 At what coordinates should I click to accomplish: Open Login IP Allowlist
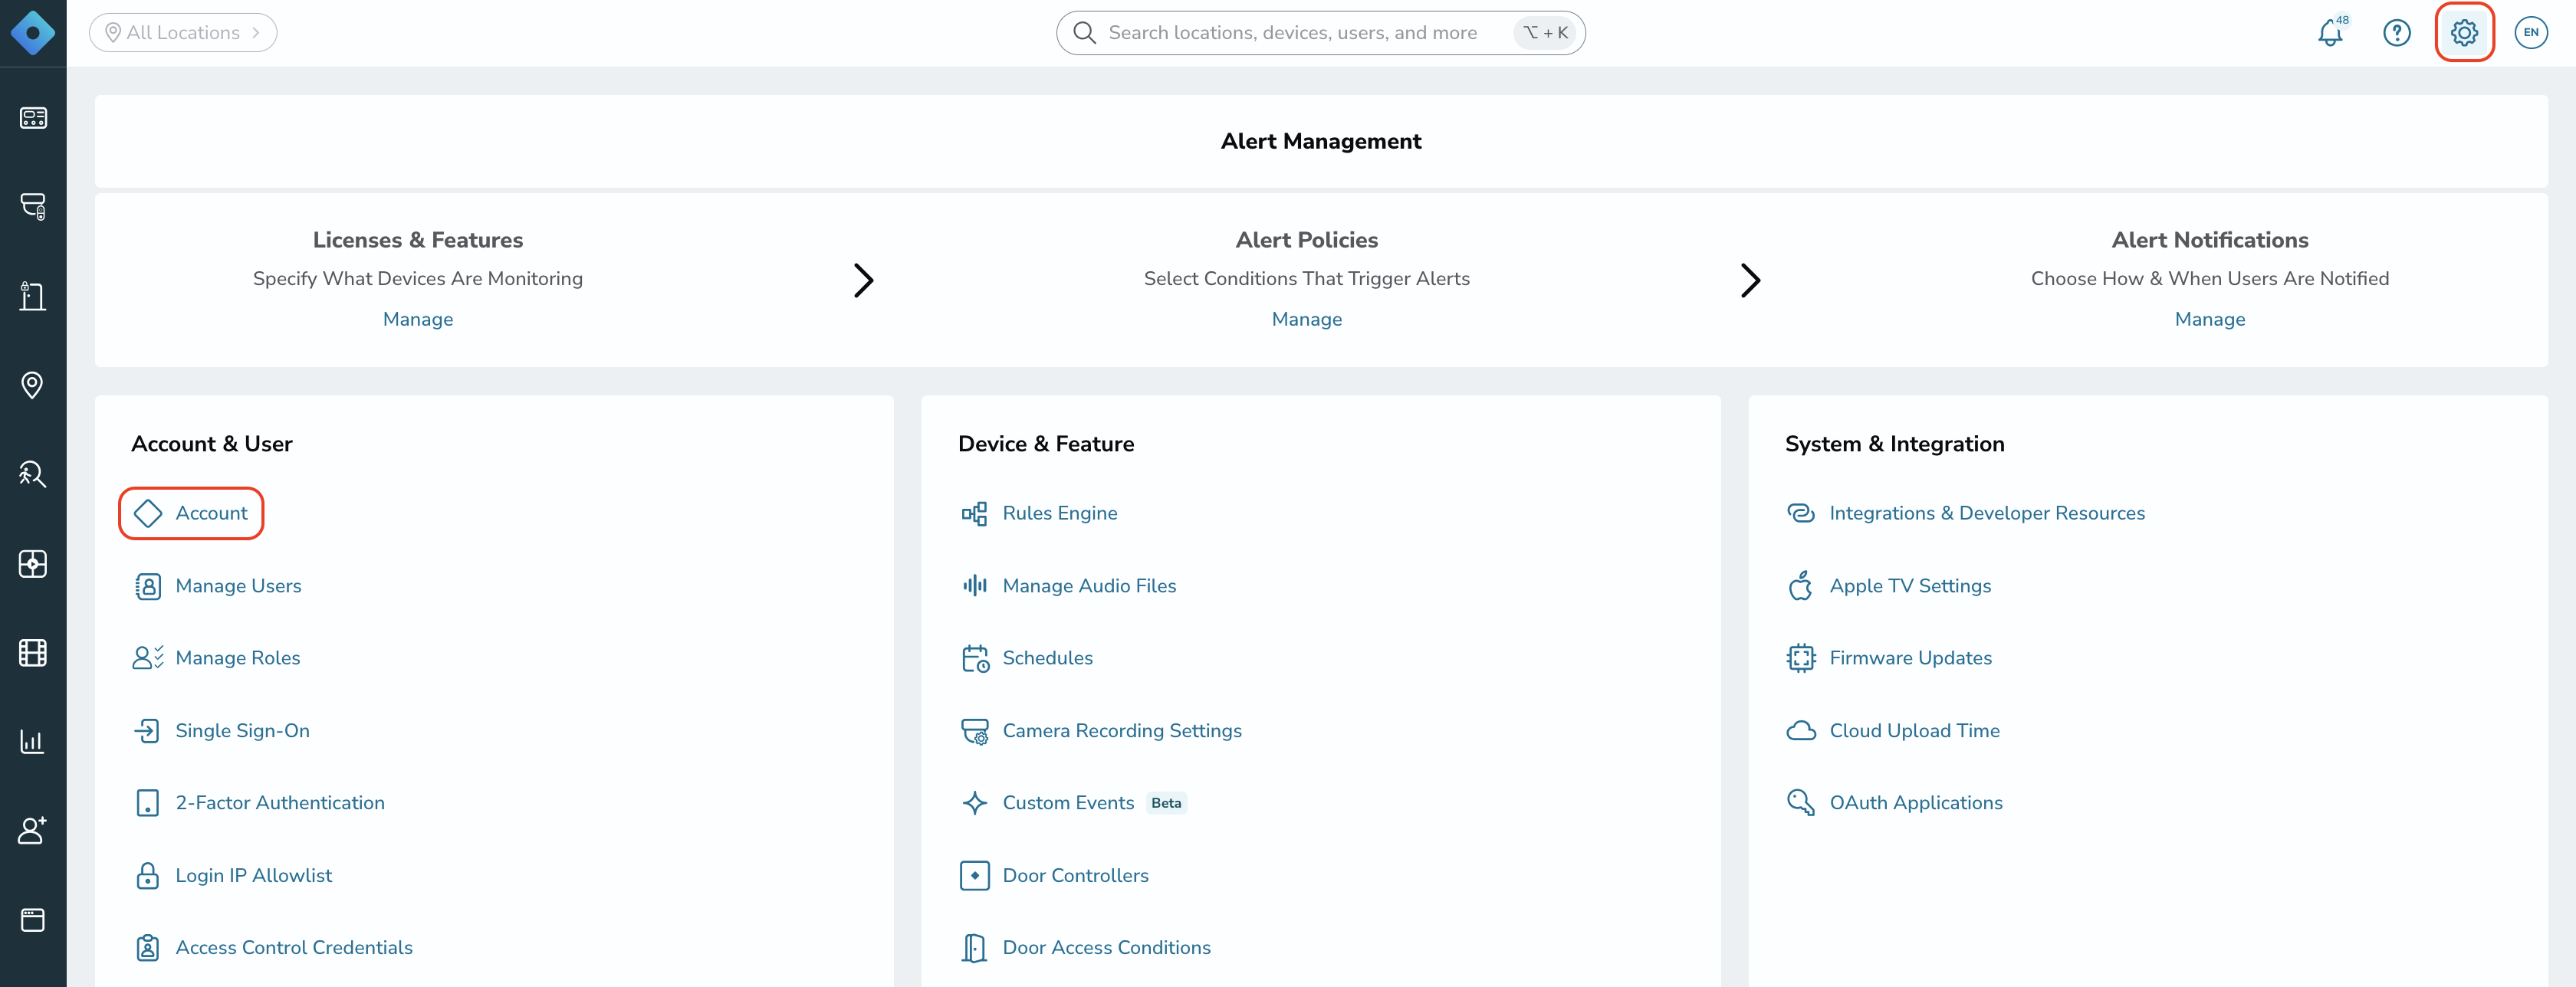click(233, 876)
